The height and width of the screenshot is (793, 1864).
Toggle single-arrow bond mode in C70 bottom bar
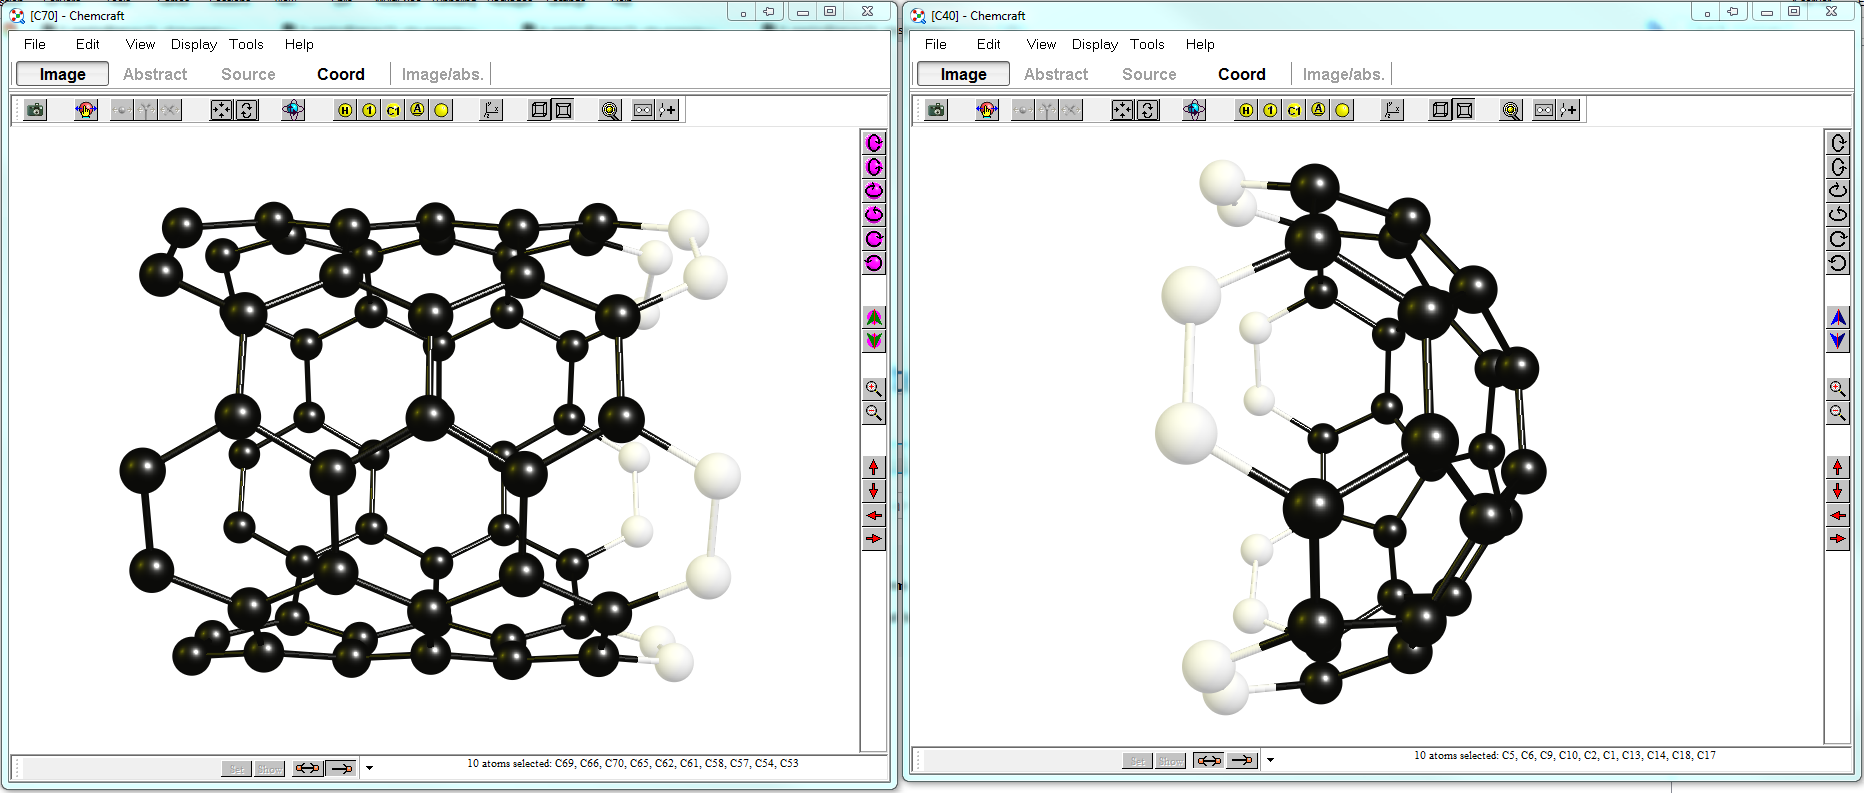point(341,768)
